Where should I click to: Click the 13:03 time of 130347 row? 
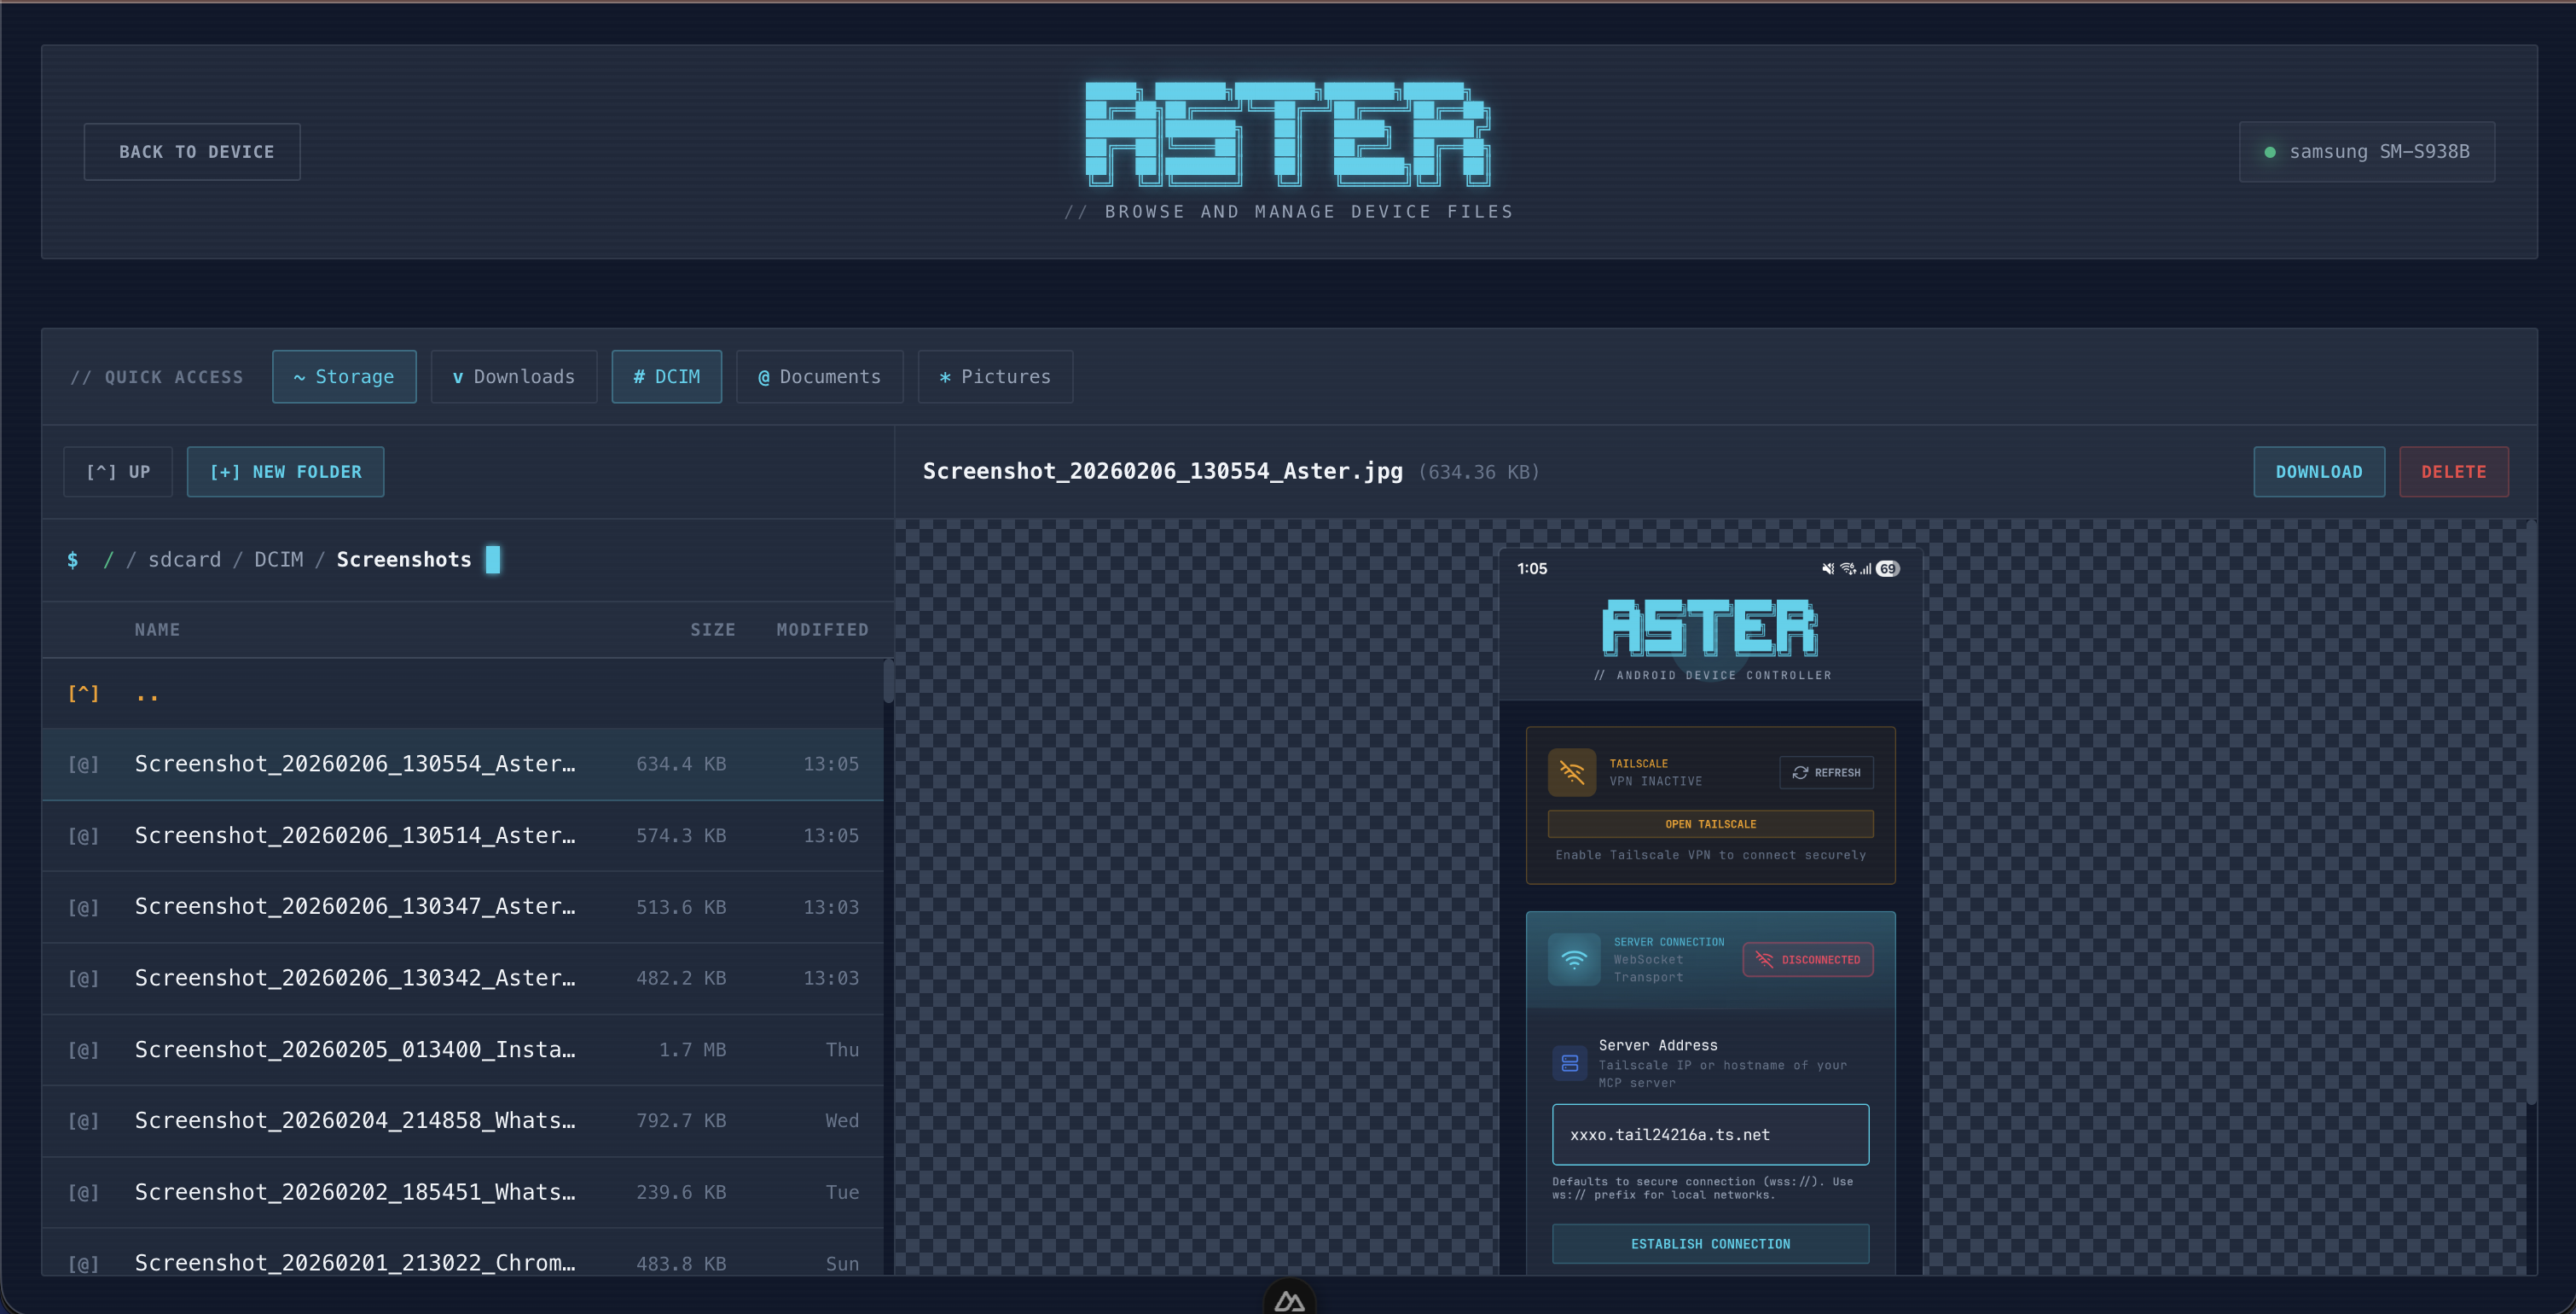[831, 907]
